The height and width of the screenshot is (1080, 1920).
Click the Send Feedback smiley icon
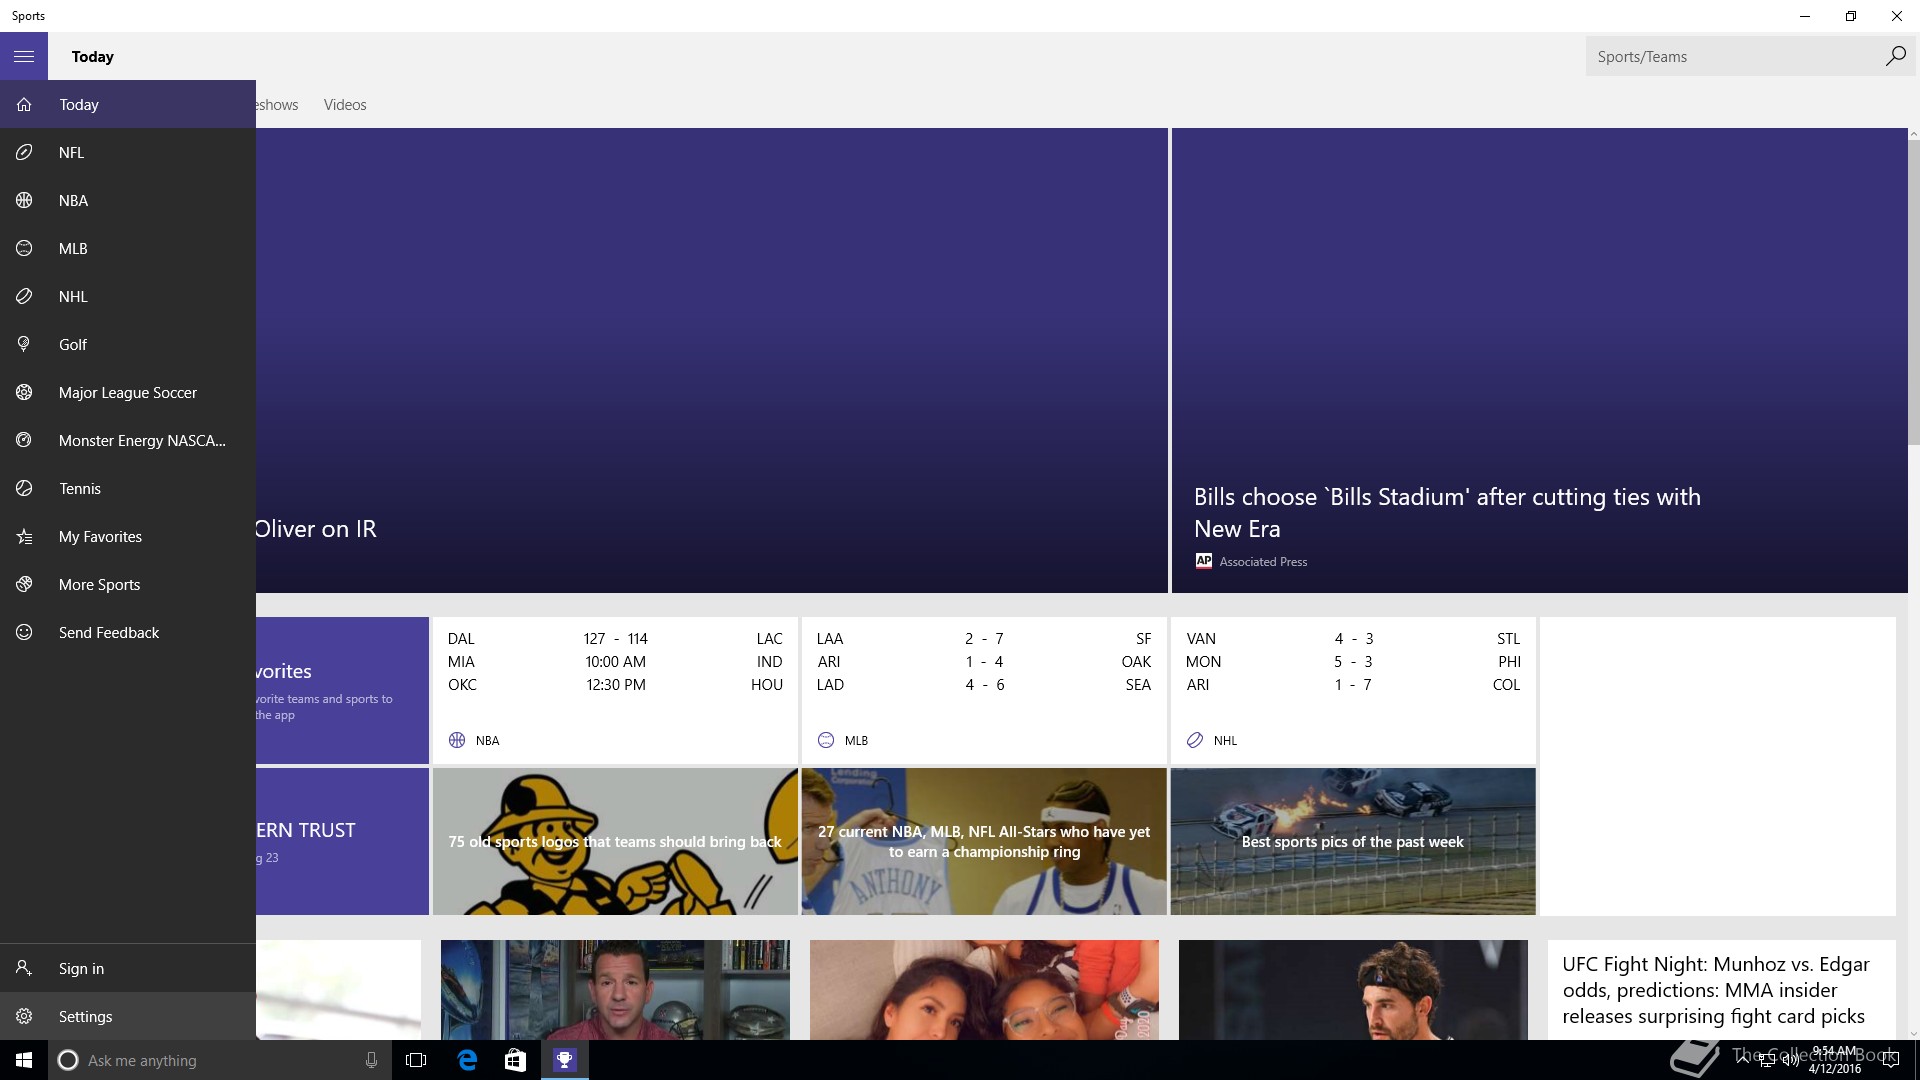click(x=24, y=632)
